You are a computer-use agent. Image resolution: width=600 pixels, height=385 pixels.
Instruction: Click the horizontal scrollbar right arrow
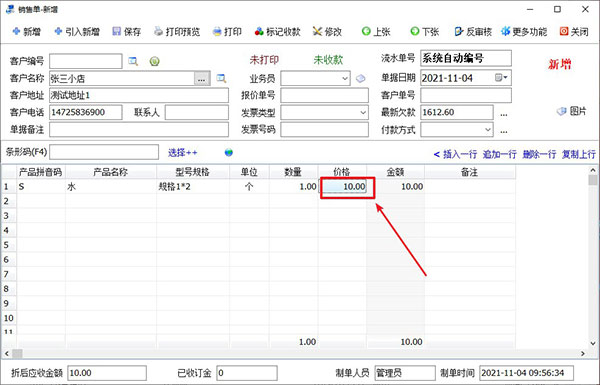pos(583,354)
